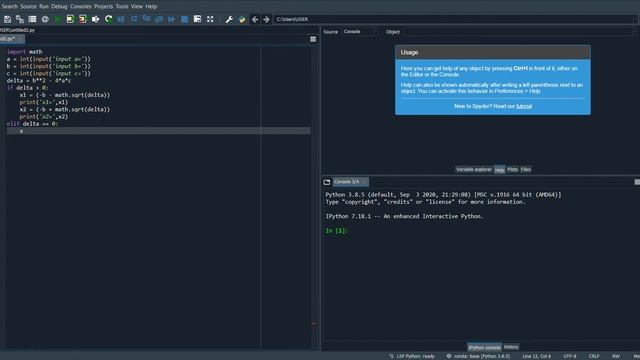Click the 'delta = b**2 - 4*a*c' line

[x=39, y=81]
